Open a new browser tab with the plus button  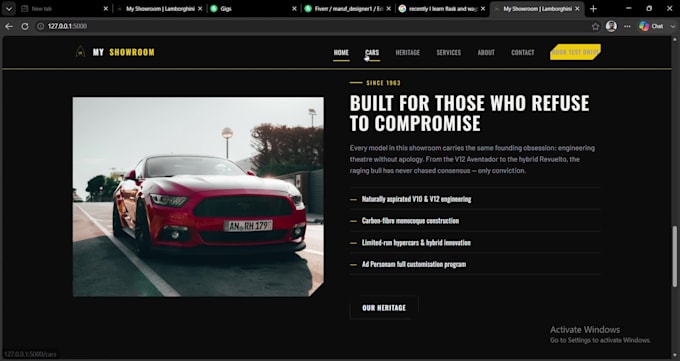tap(593, 9)
